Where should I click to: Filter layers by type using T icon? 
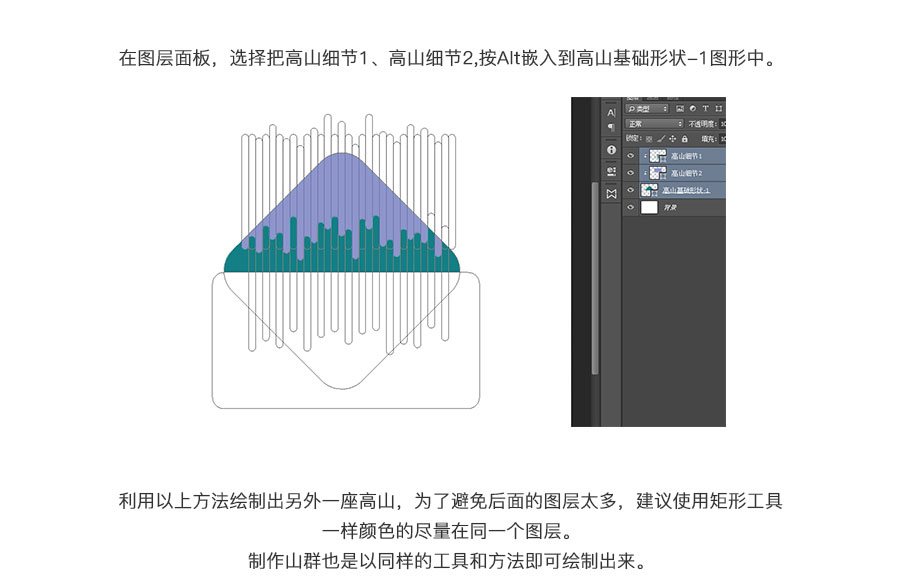tap(705, 109)
